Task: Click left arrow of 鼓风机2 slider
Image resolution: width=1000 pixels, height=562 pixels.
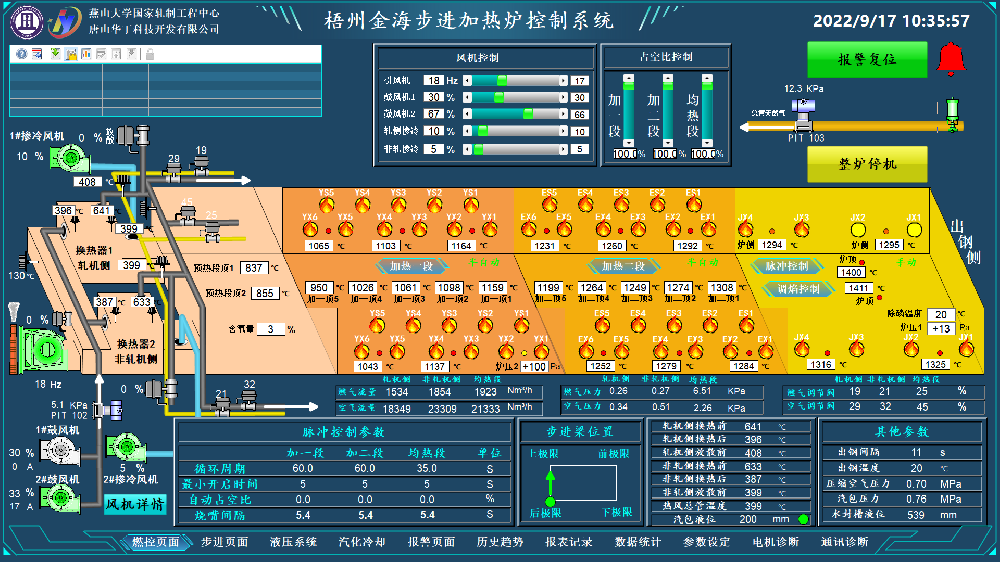Action: (465, 114)
